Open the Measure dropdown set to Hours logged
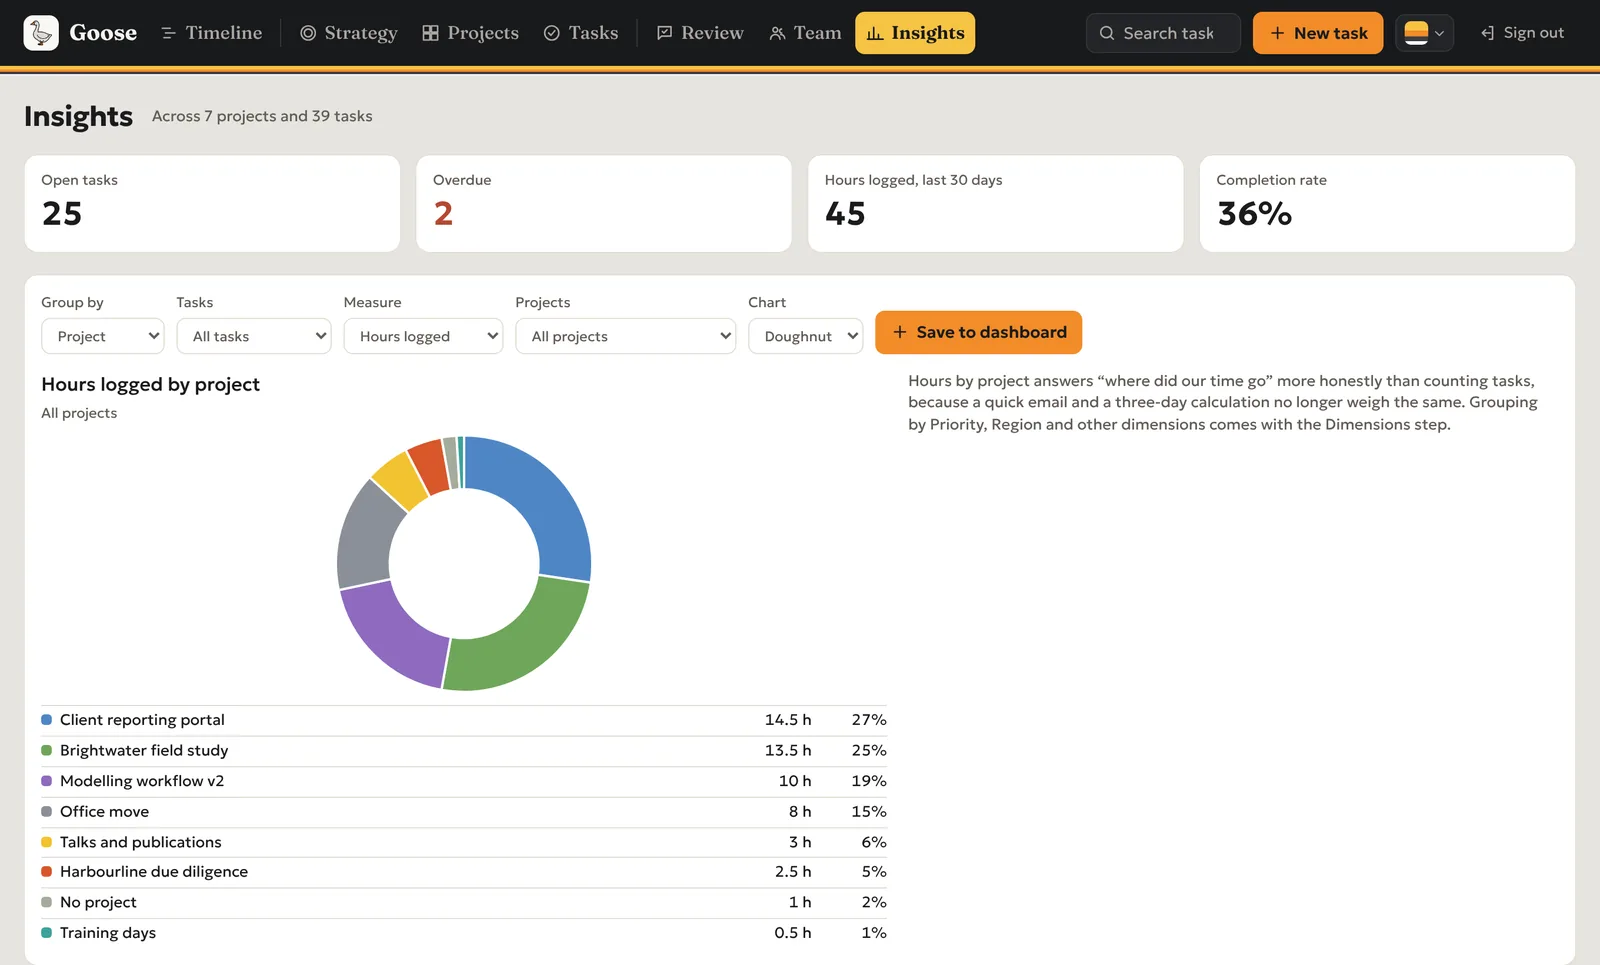The width and height of the screenshot is (1600, 965). coord(424,336)
